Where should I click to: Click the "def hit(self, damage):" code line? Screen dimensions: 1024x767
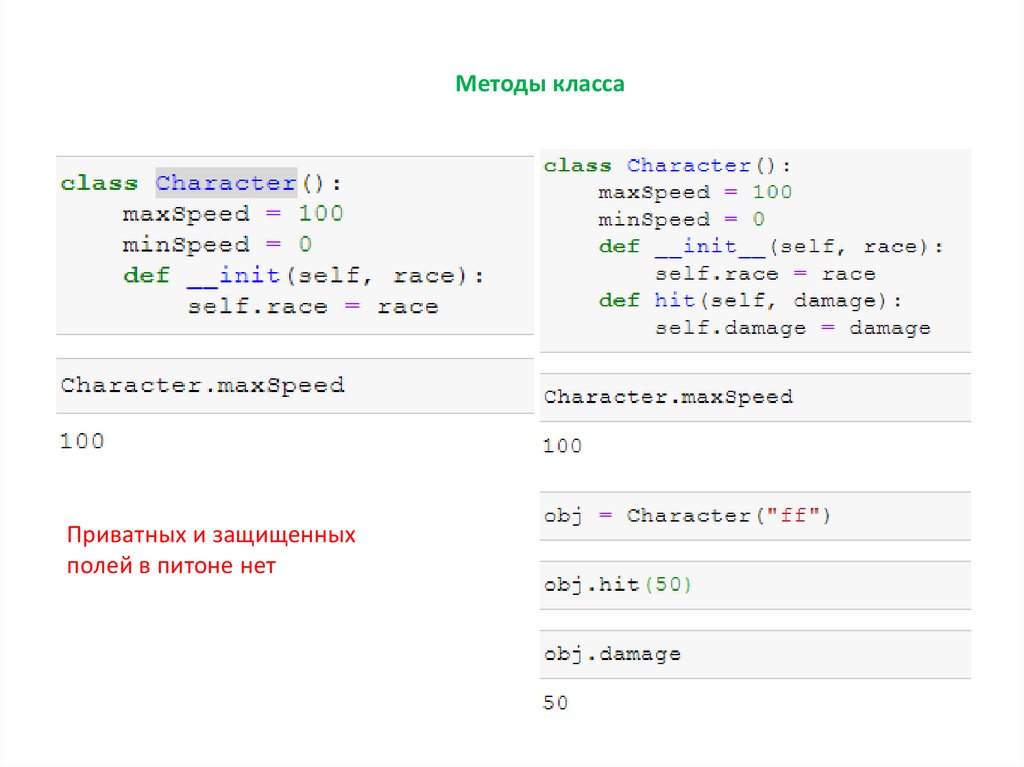click(x=750, y=301)
